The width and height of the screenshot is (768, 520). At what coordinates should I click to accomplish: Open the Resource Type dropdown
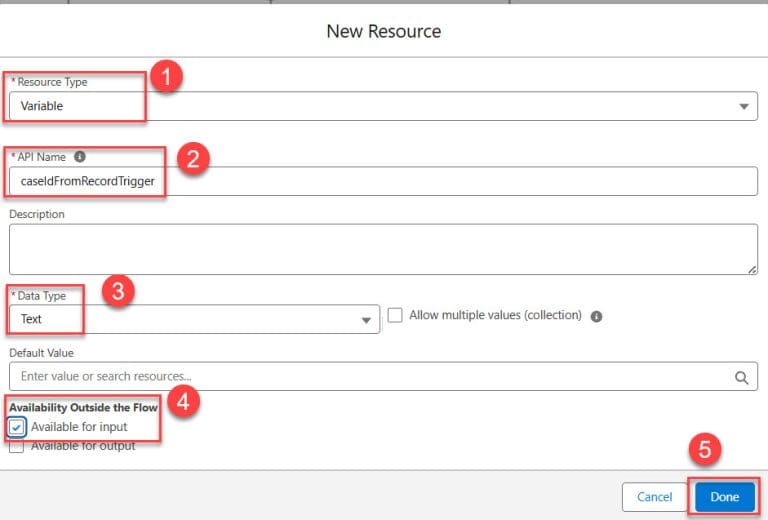click(x=383, y=106)
